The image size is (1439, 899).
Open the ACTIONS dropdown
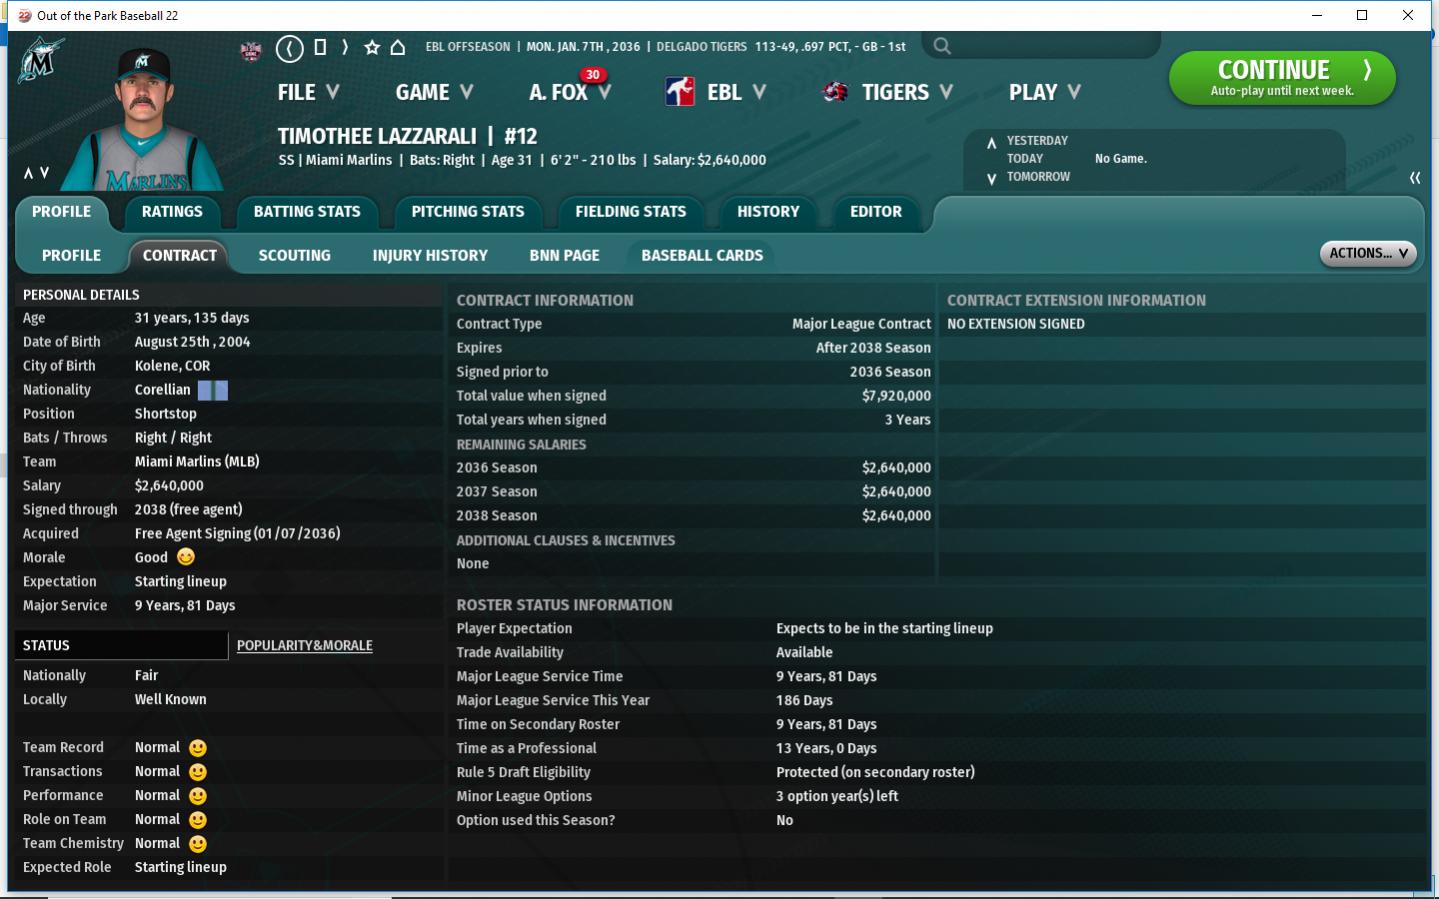(x=1367, y=254)
